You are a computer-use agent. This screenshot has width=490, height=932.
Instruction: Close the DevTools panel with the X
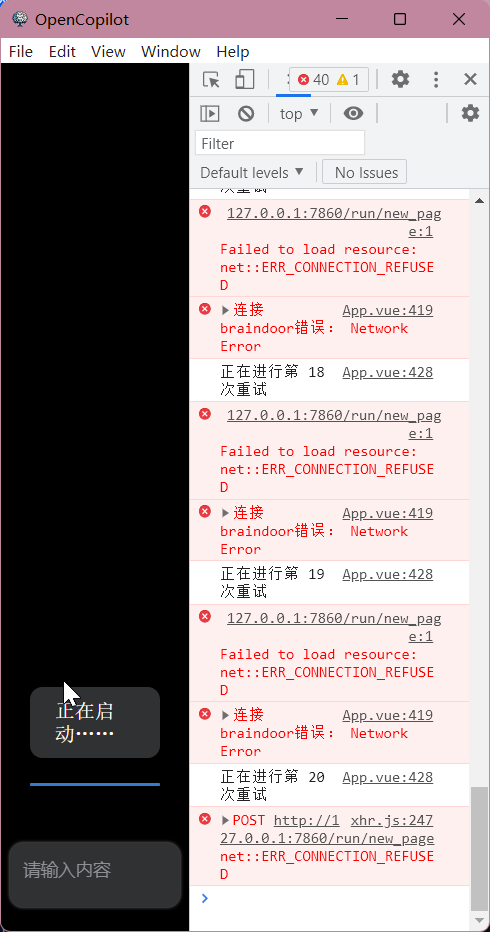pos(470,79)
